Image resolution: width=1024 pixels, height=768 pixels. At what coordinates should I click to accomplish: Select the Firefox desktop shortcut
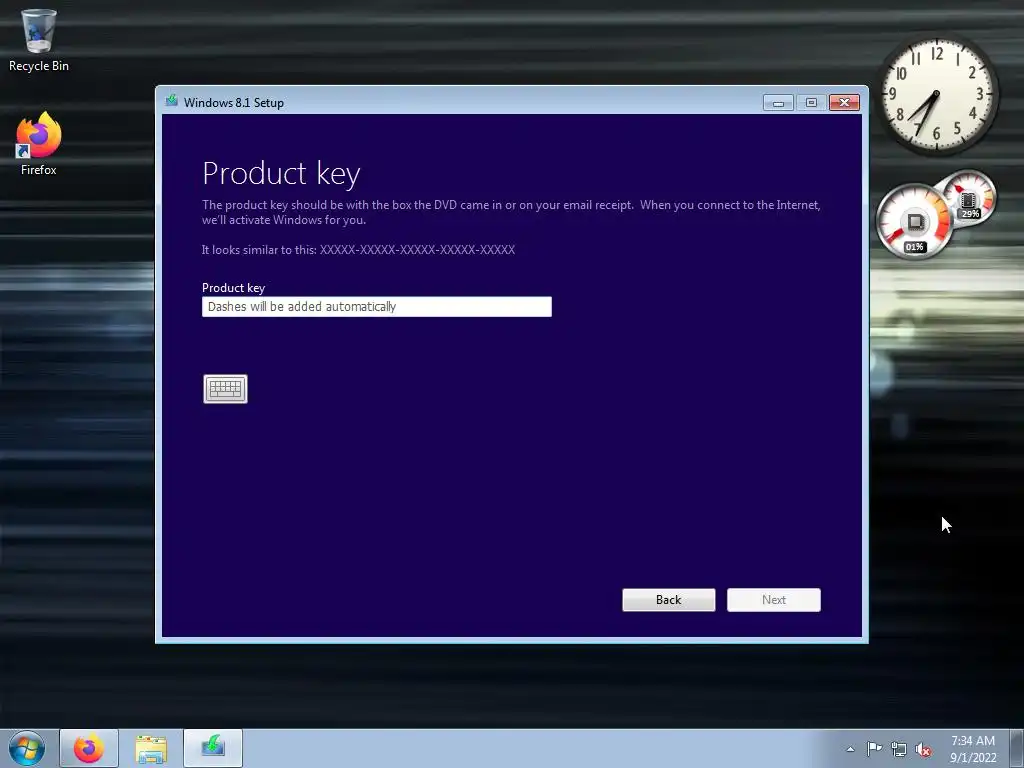click(x=39, y=144)
